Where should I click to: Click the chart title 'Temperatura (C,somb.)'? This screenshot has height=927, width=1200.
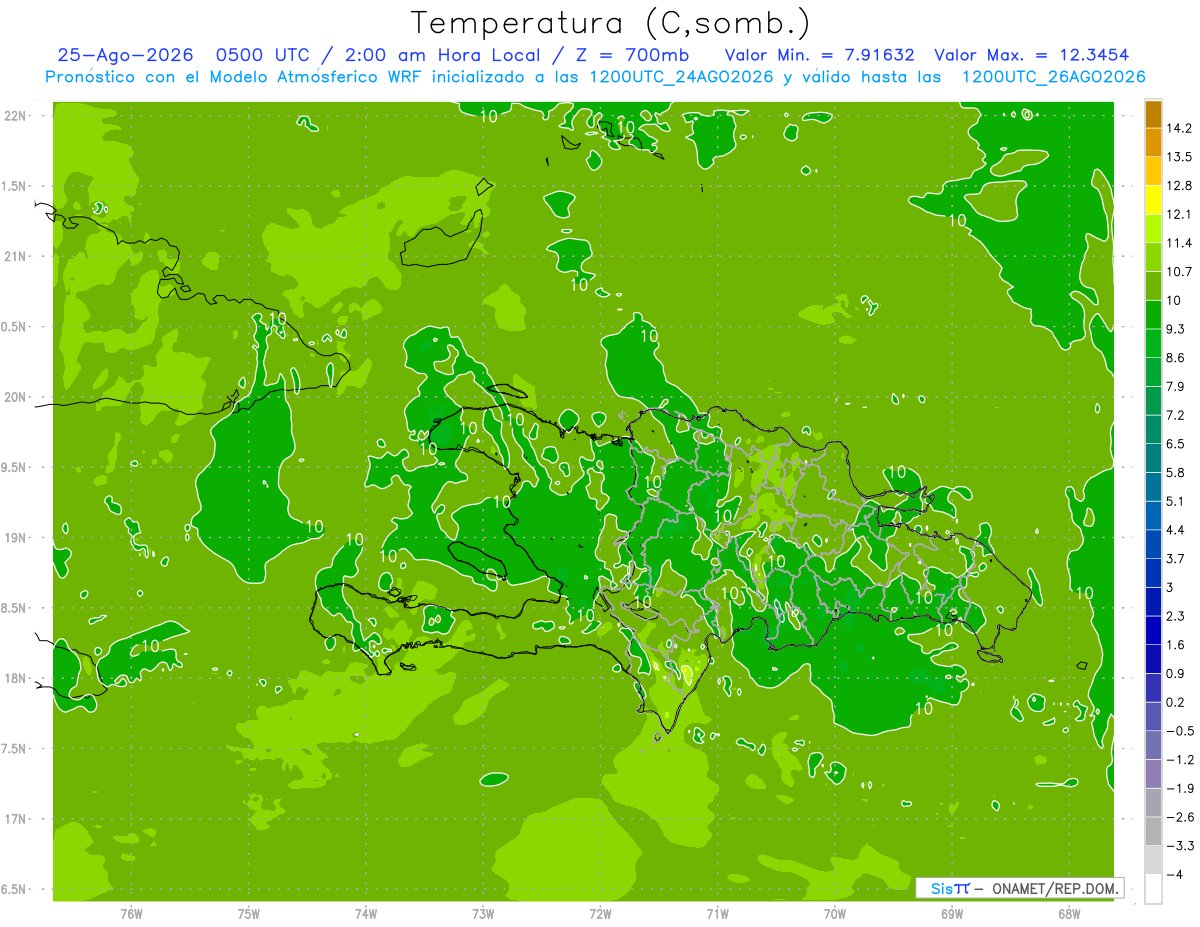609,22
